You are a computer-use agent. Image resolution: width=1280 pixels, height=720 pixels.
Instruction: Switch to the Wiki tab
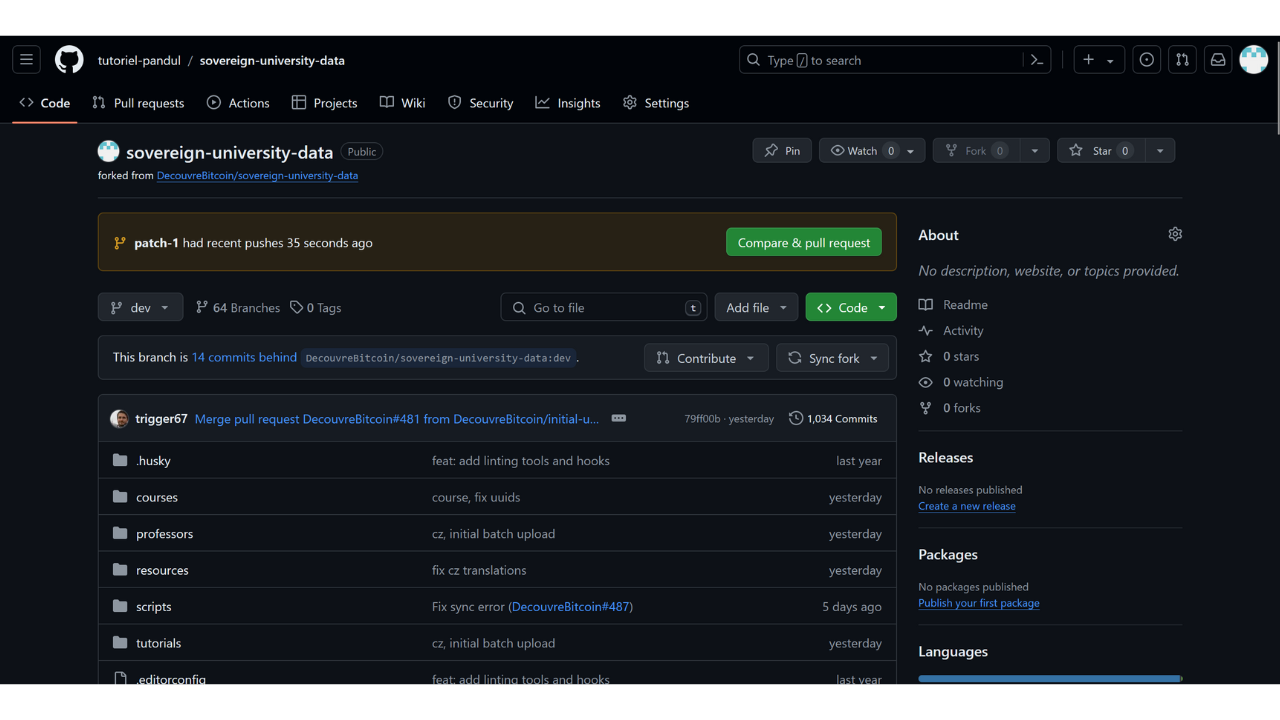click(x=403, y=103)
